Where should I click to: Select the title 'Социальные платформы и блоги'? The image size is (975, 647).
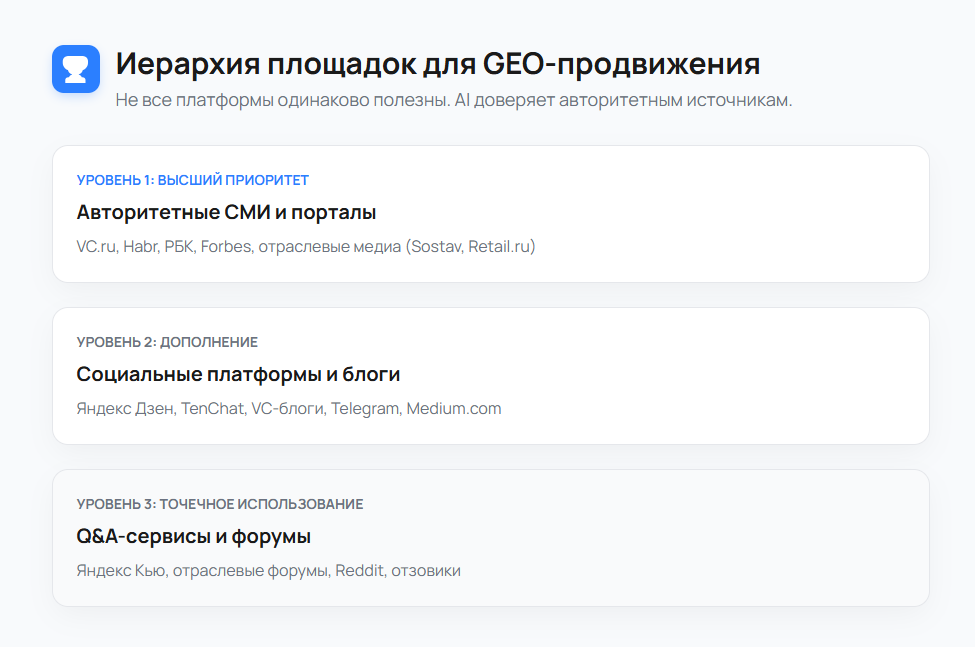238,374
